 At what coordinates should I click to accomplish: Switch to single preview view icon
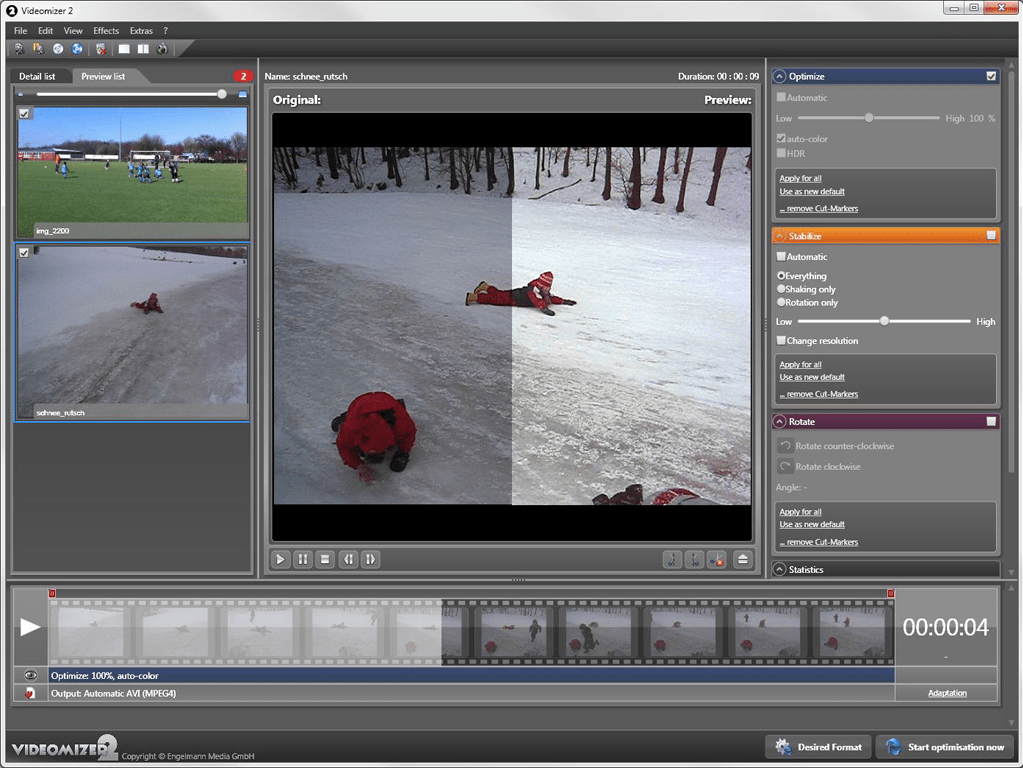(x=123, y=48)
